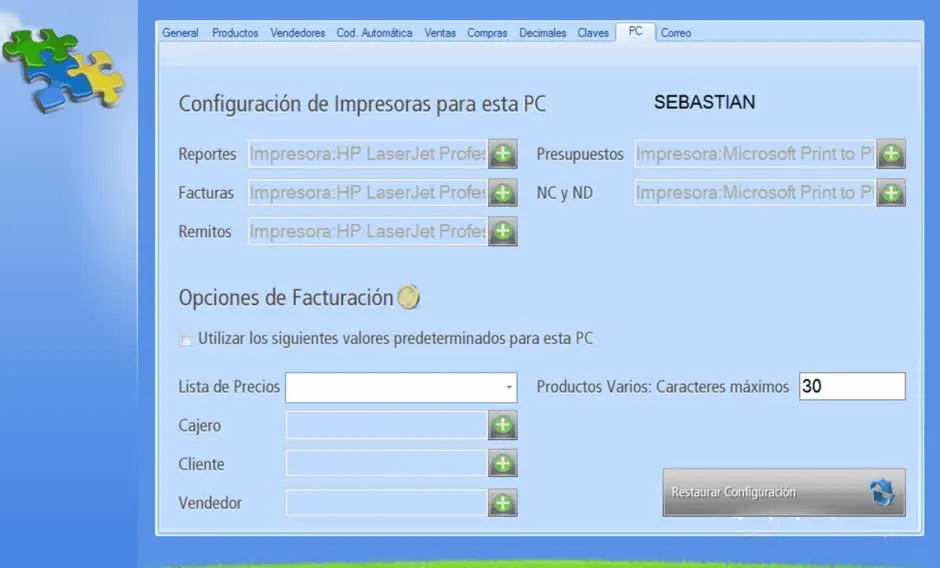Click the Vendedor text field
The width and height of the screenshot is (940, 568).
387,503
